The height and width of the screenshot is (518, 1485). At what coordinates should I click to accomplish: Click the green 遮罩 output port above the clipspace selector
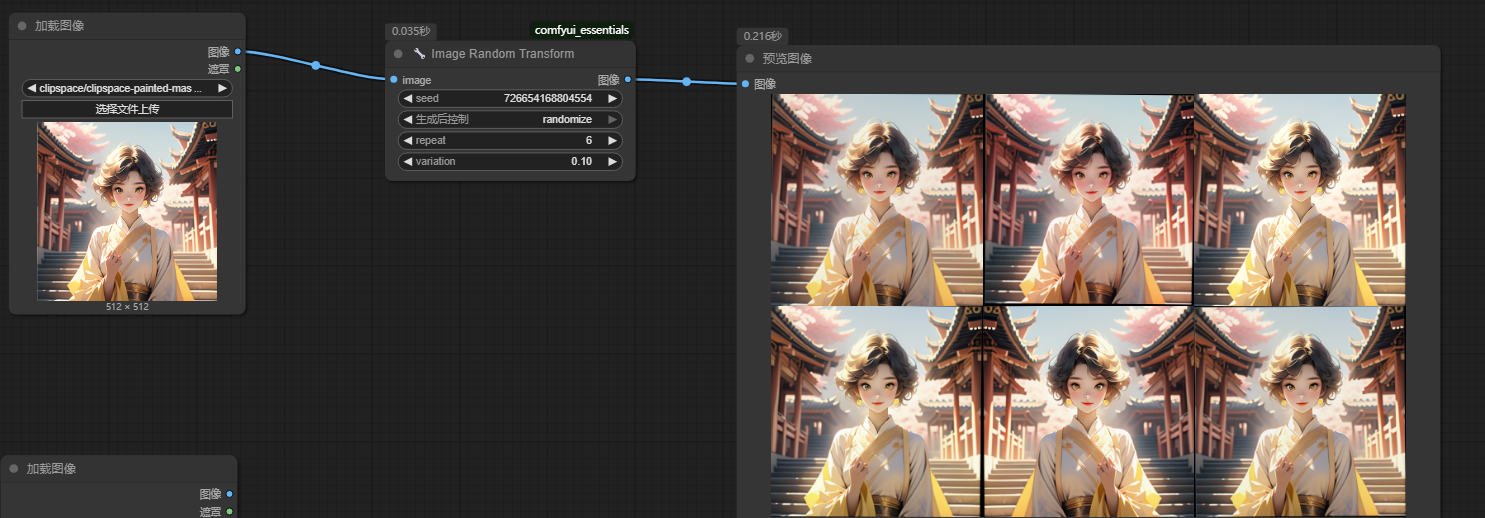click(237, 69)
